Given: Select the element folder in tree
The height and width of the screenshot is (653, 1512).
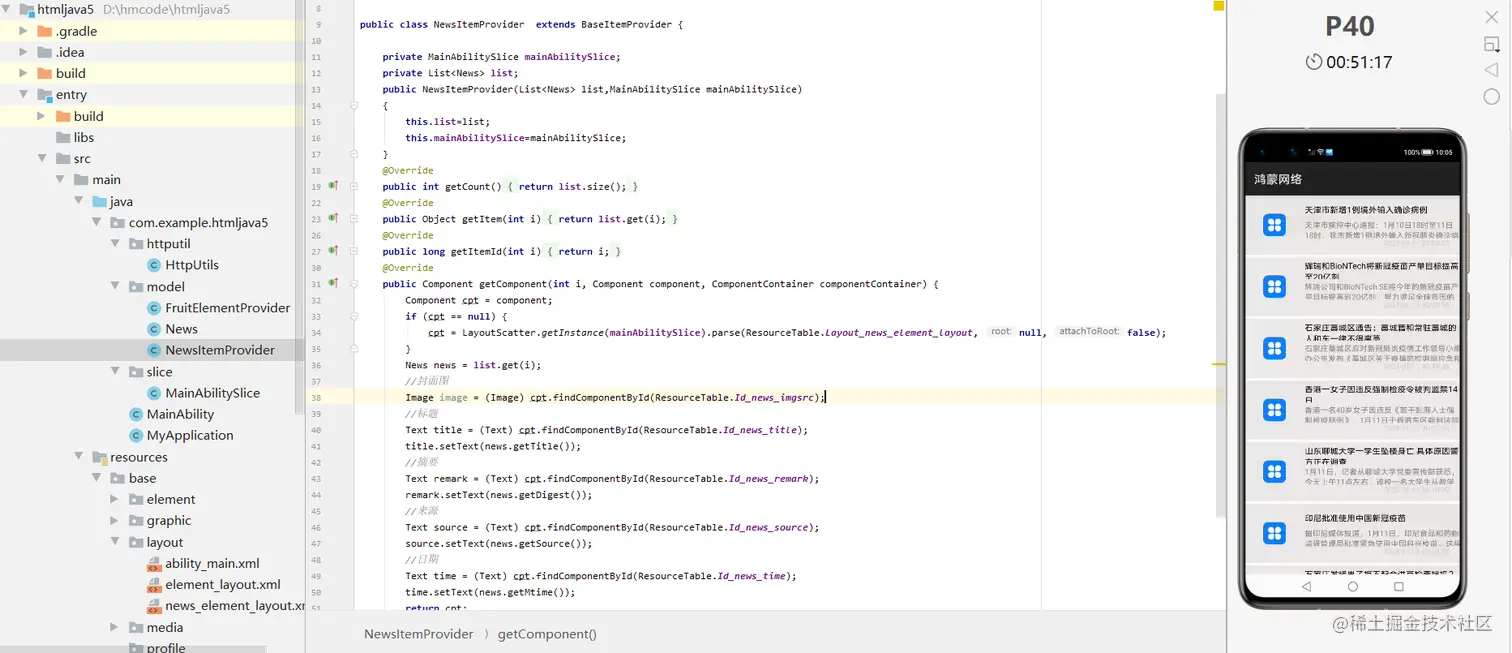Looking at the screenshot, I should (x=171, y=499).
